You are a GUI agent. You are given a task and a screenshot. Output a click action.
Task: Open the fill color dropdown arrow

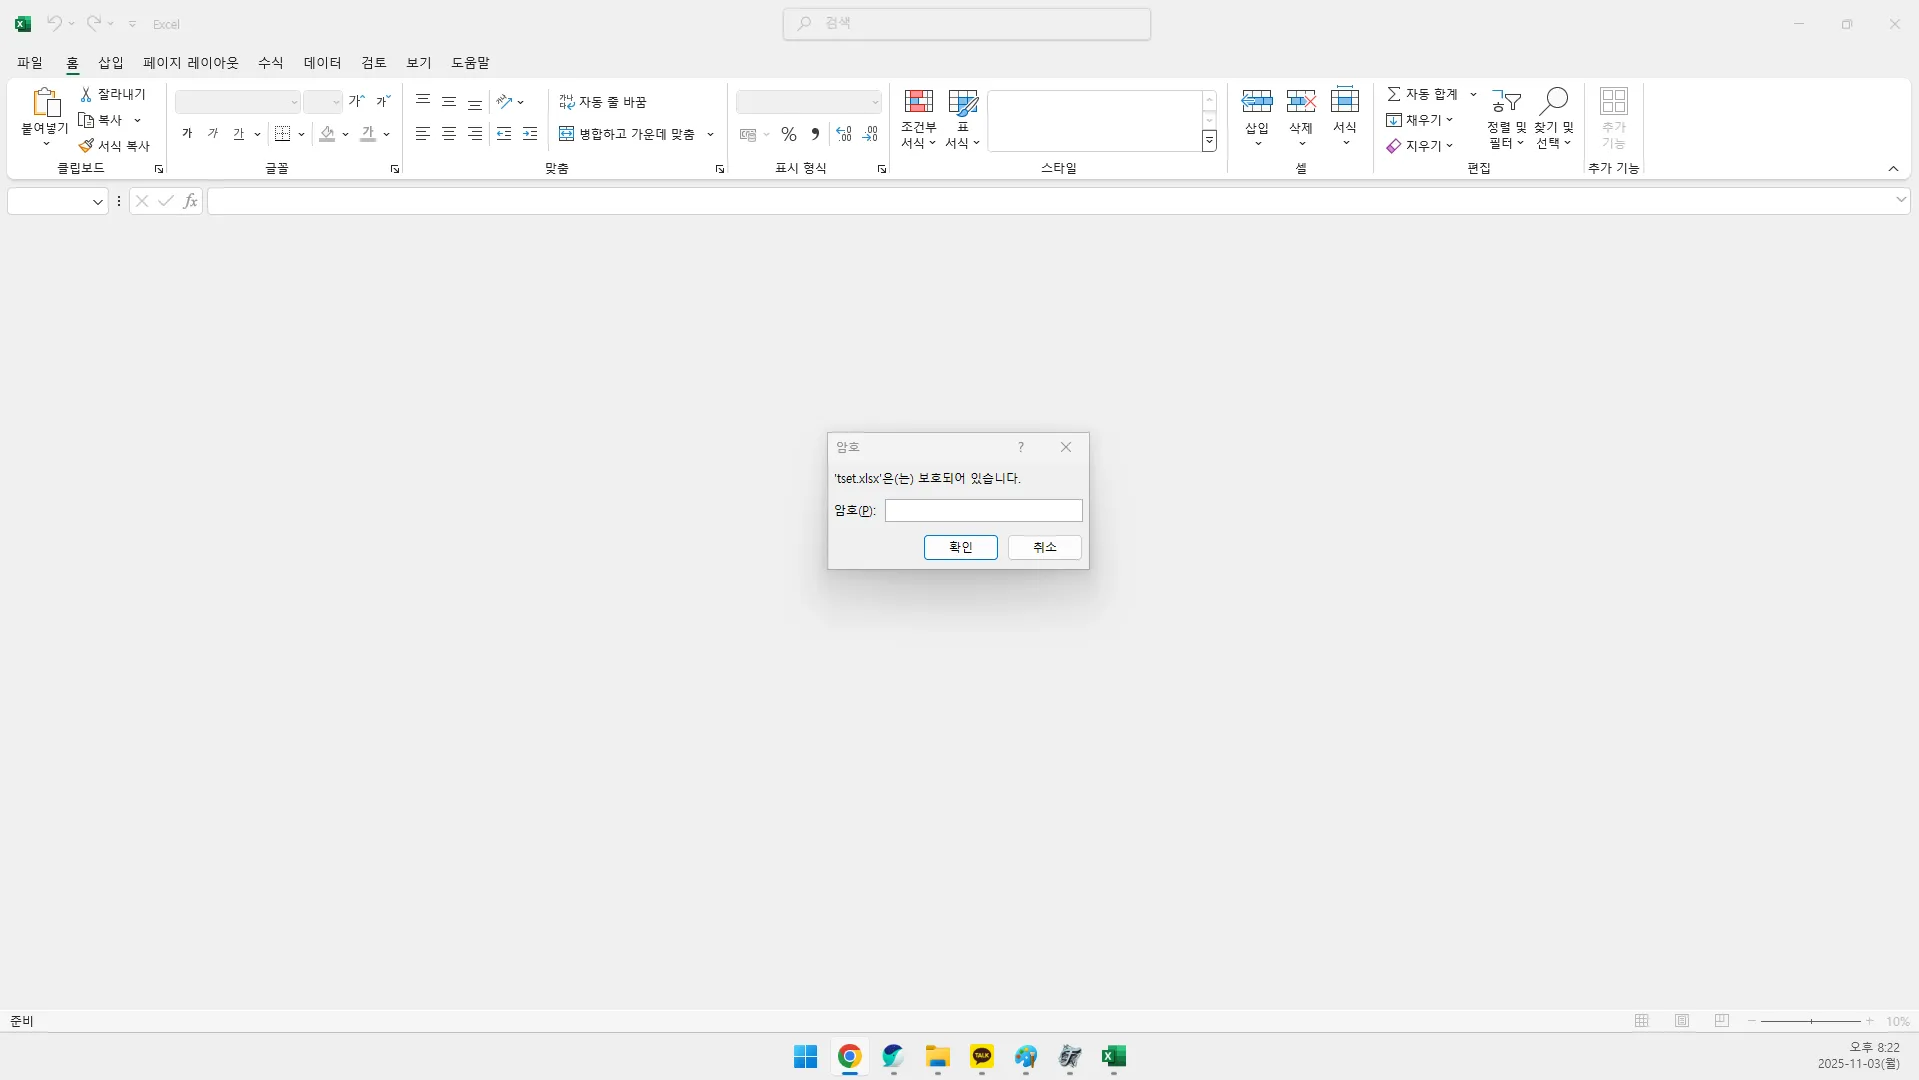tap(345, 134)
